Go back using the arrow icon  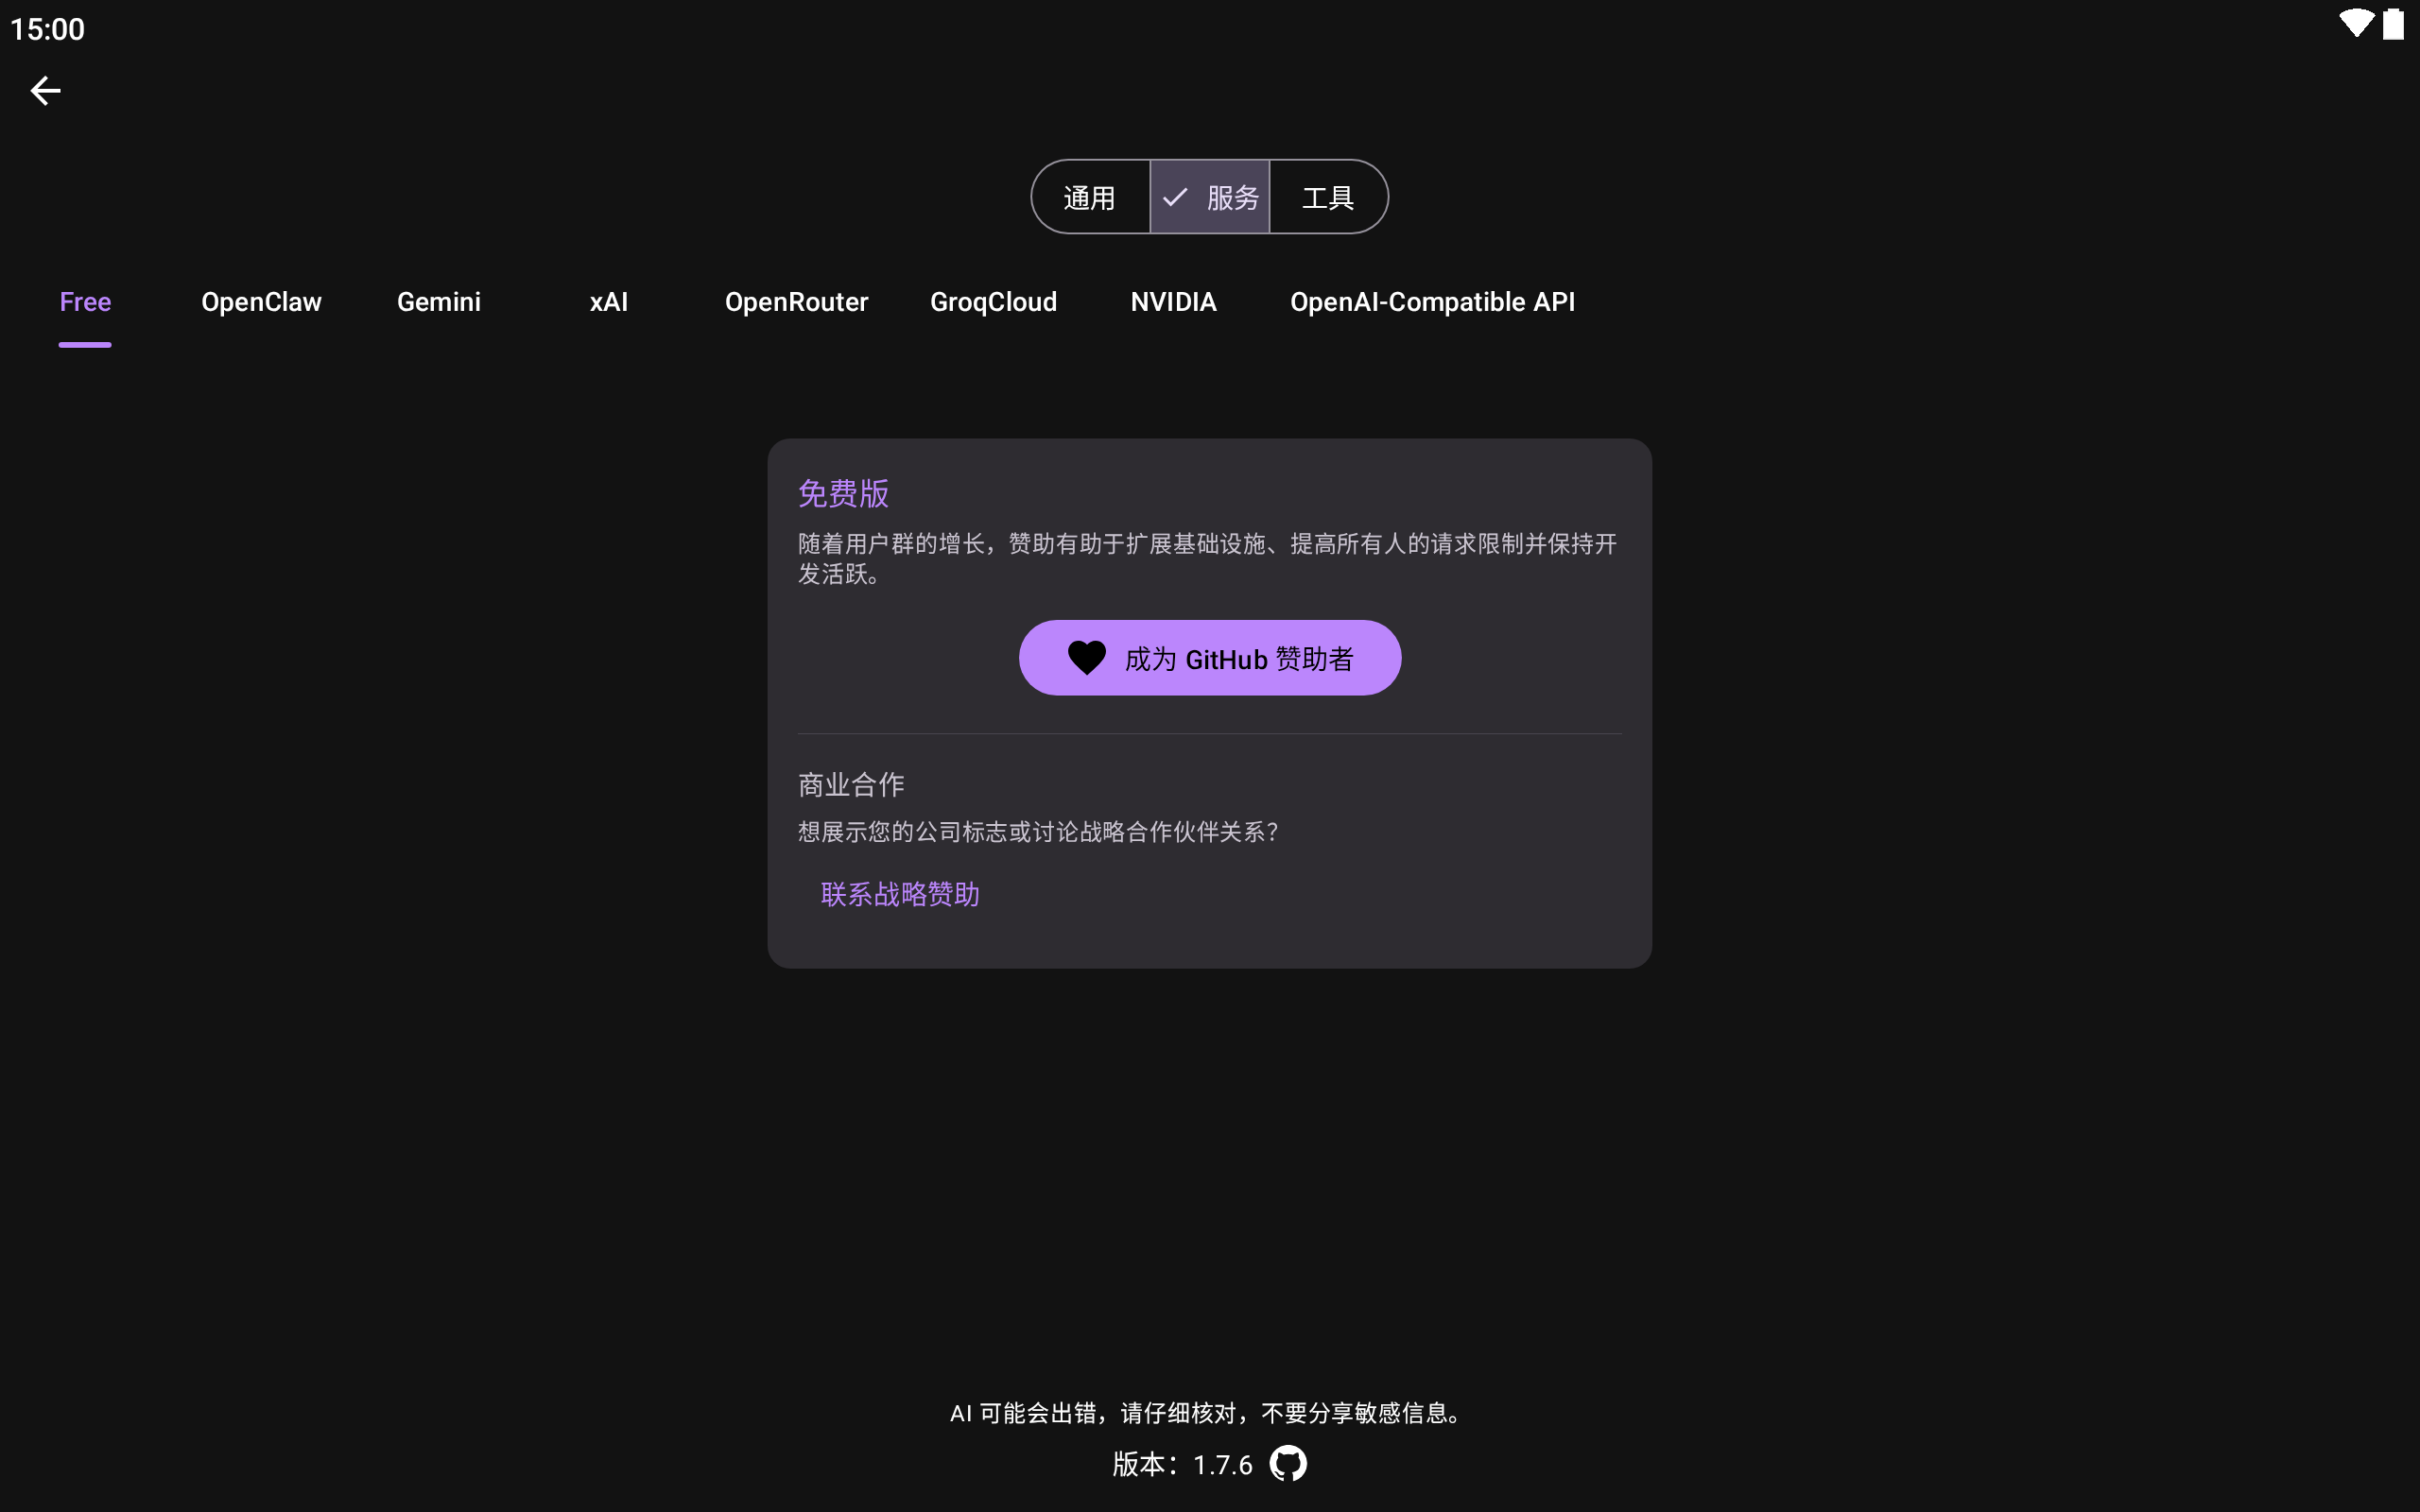[x=45, y=91]
